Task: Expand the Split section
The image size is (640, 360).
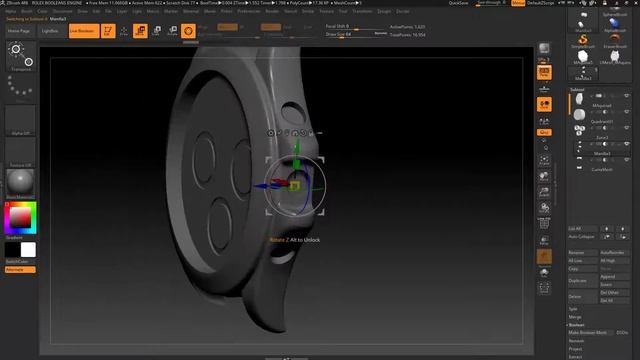Action: (573, 309)
